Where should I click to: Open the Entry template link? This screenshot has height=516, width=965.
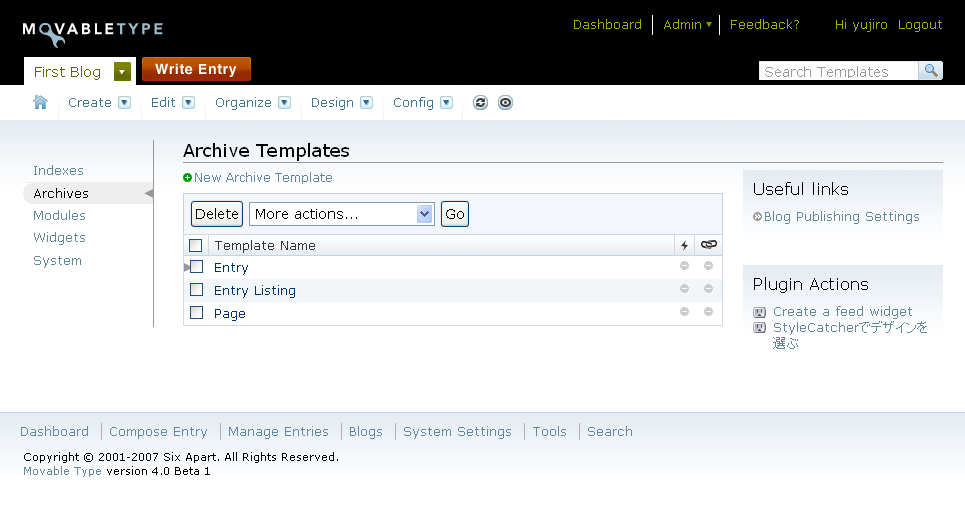[x=231, y=267]
